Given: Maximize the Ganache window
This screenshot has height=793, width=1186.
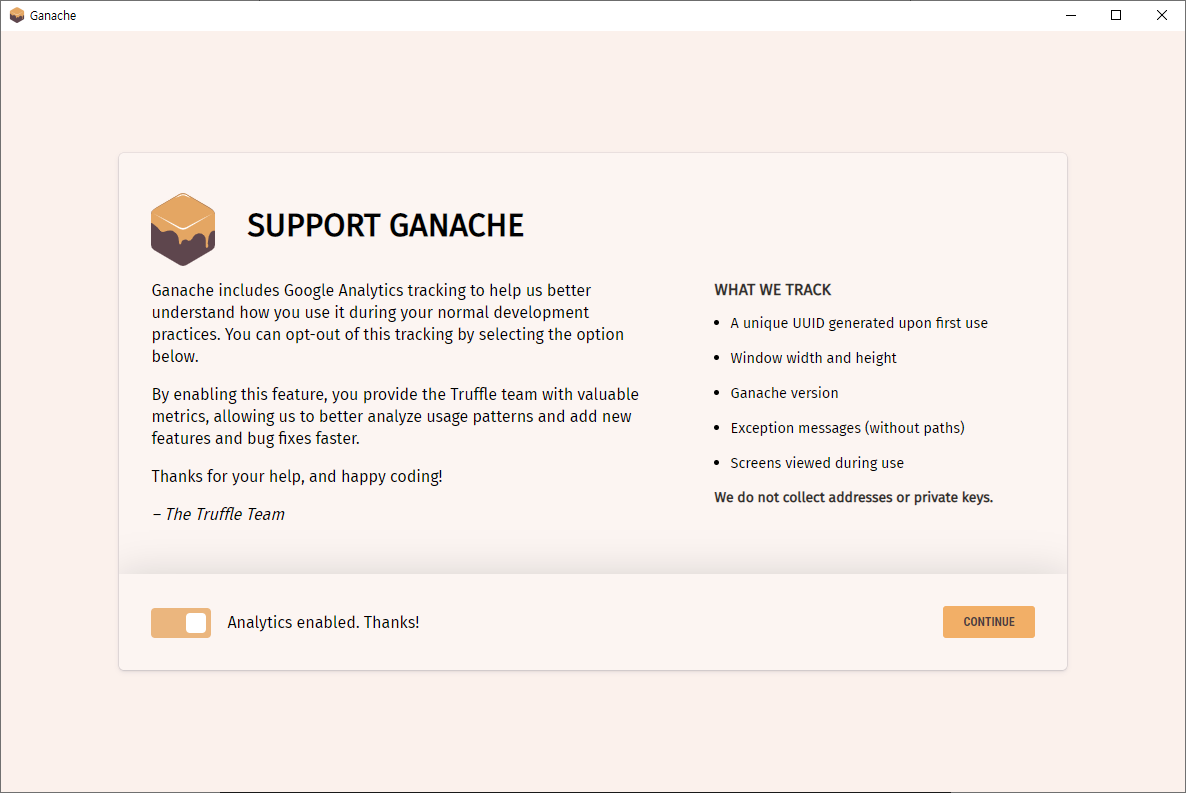Looking at the screenshot, I should click(1116, 15).
